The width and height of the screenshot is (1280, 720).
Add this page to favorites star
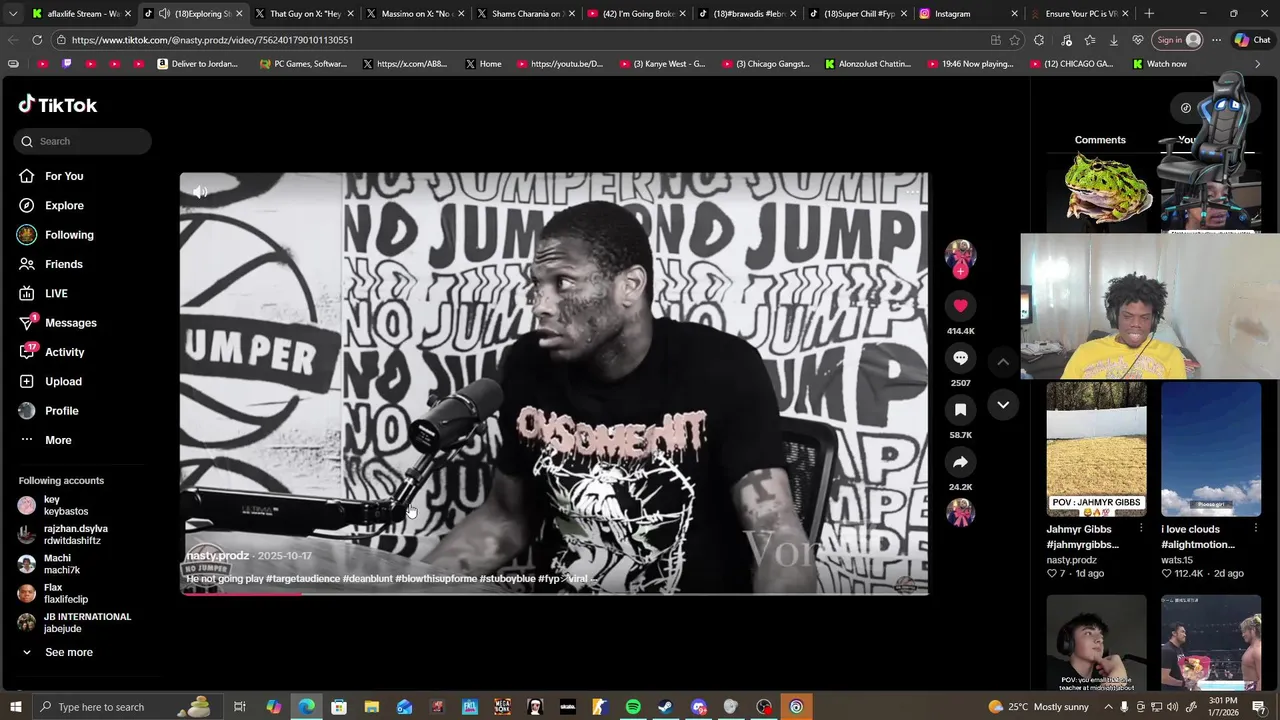[x=1015, y=40]
